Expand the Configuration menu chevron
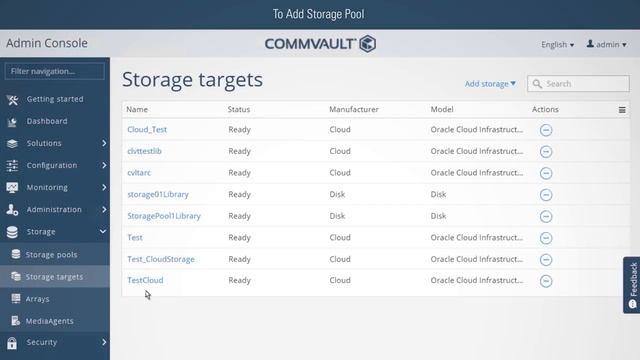640x360 pixels. [x=104, y=165]
